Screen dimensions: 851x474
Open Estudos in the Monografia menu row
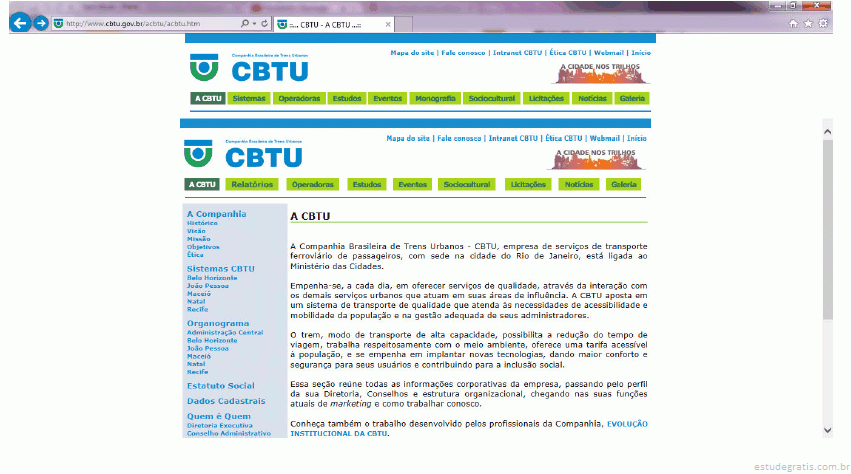pyautogui.click(x=347, y=98)
